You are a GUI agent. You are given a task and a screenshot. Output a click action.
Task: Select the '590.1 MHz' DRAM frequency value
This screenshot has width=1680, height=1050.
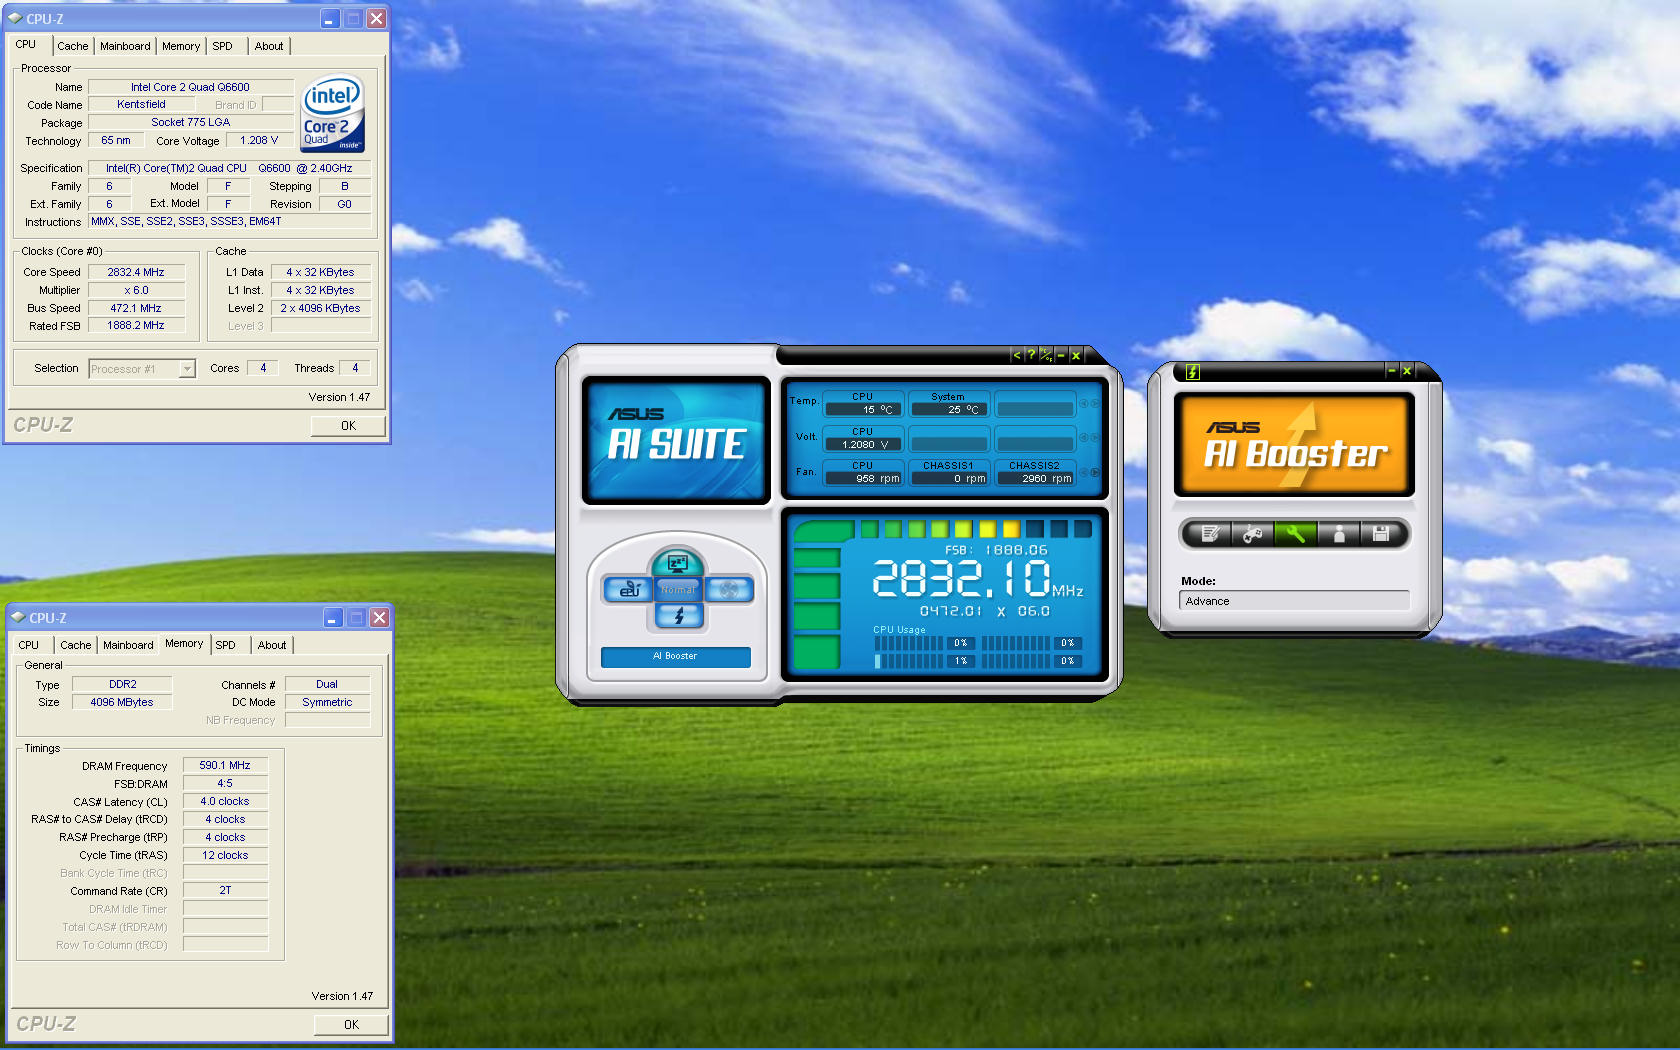(225, 765)
